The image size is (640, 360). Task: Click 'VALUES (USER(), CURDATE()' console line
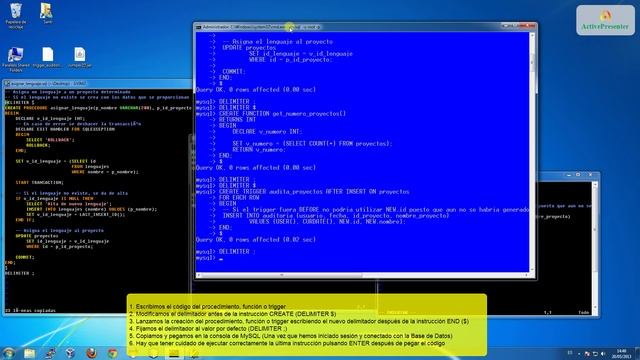[327, 222]
